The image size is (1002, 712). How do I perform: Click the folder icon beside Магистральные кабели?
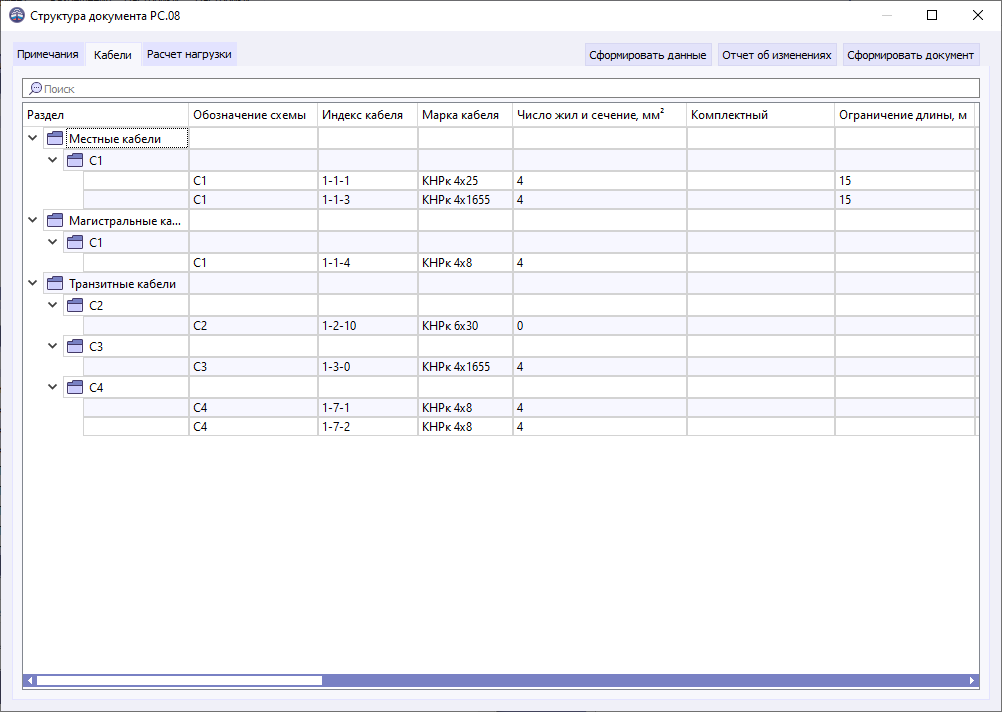tap(54, 220)
